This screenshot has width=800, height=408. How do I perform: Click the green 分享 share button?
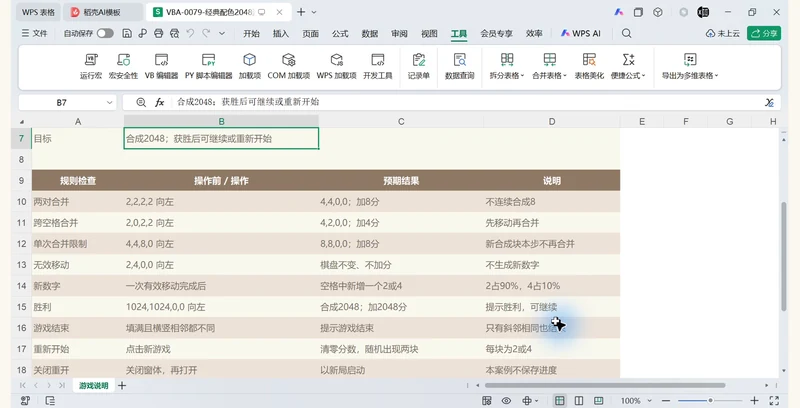pyautogui.click(x=764, y=33)
